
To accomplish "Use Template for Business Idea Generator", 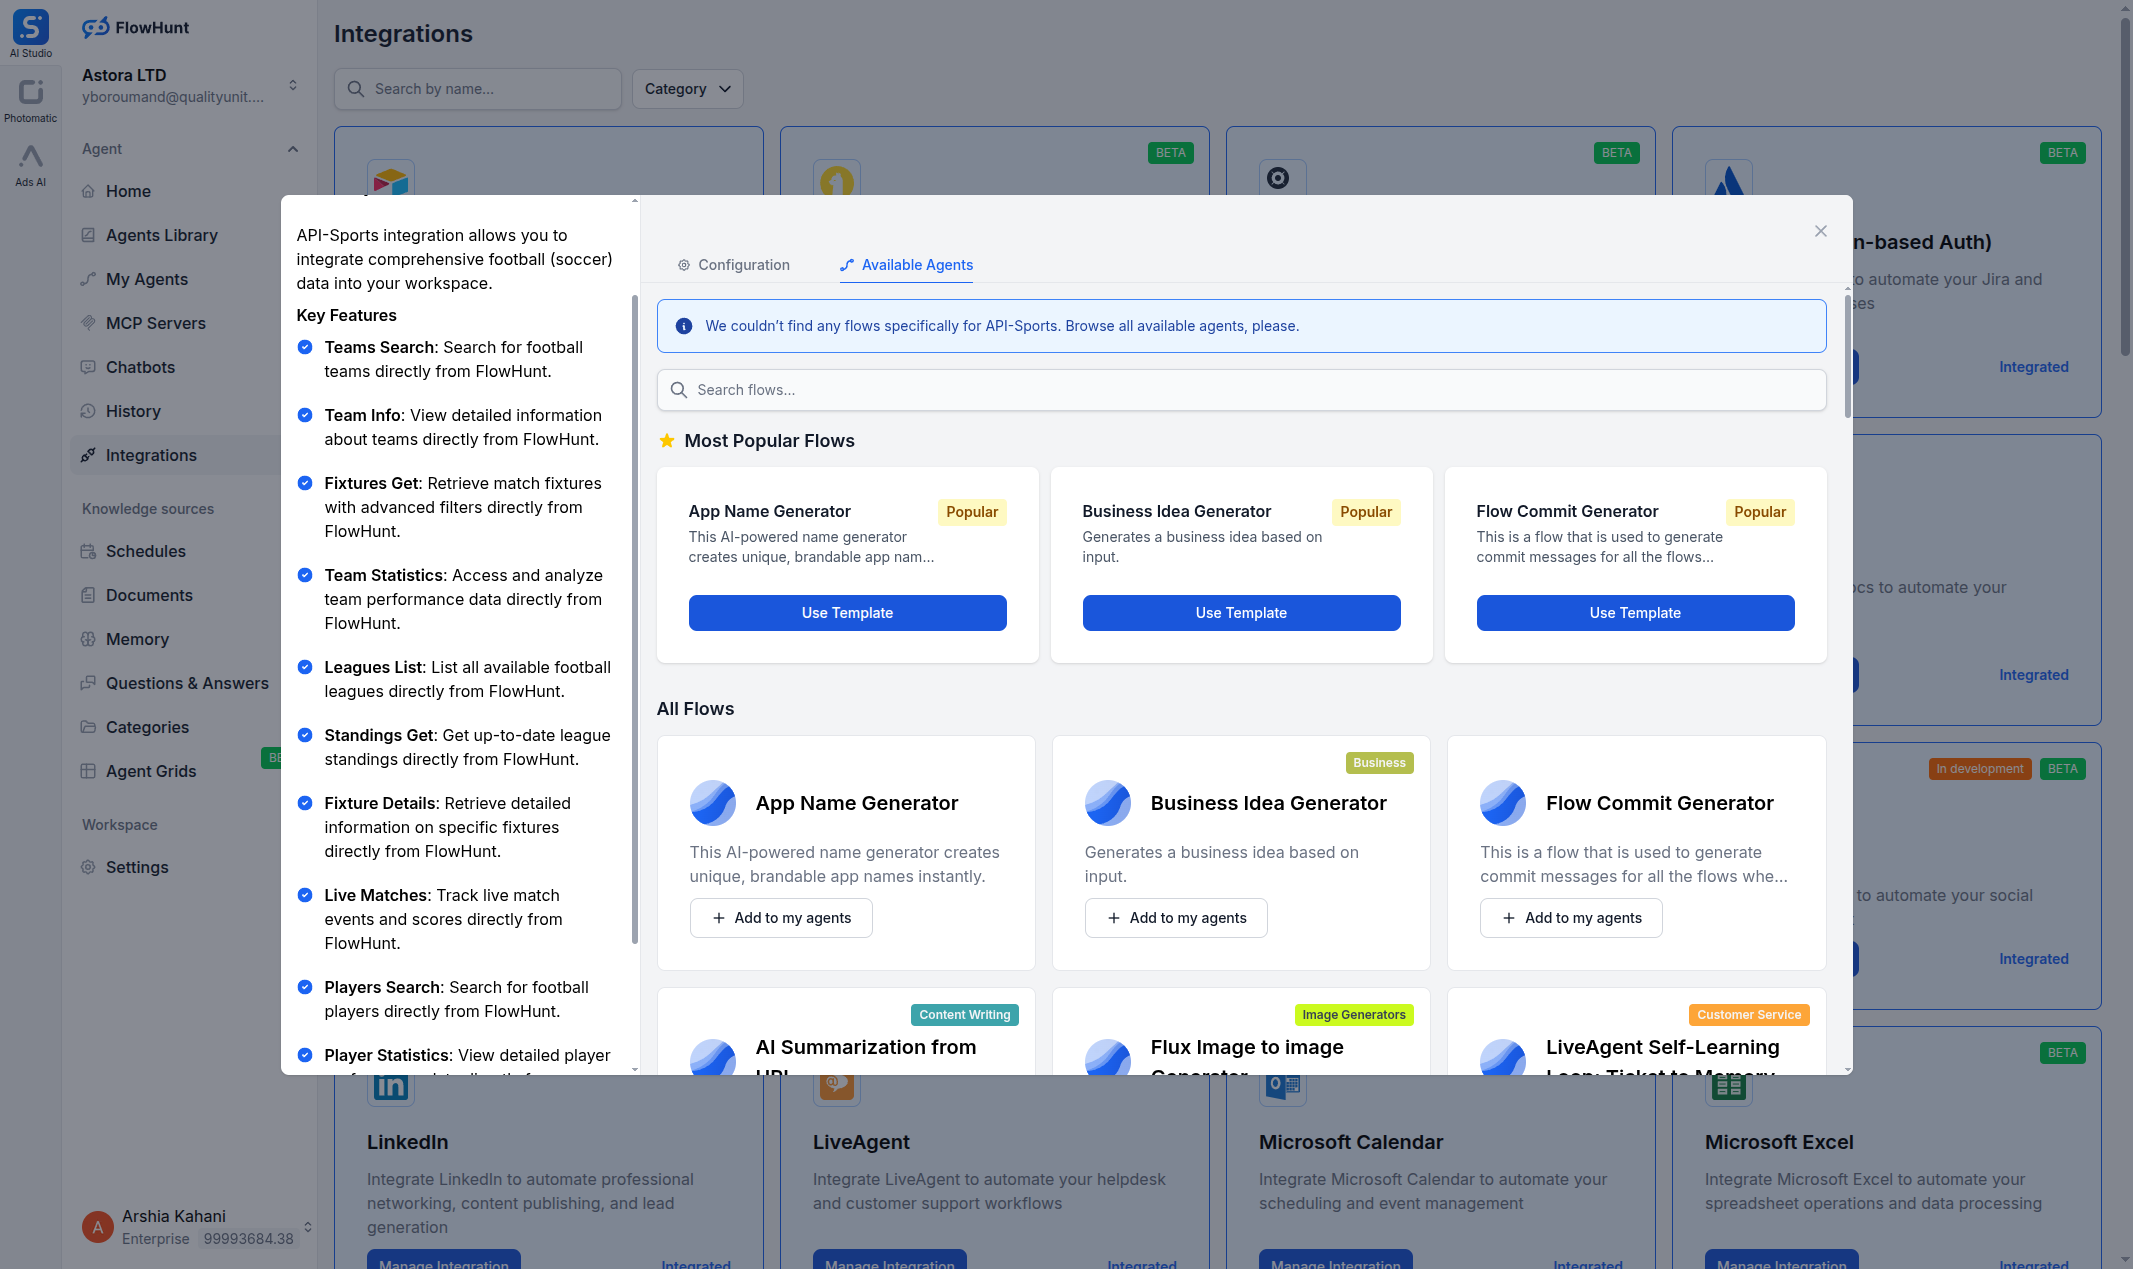I will point(1240,612).
